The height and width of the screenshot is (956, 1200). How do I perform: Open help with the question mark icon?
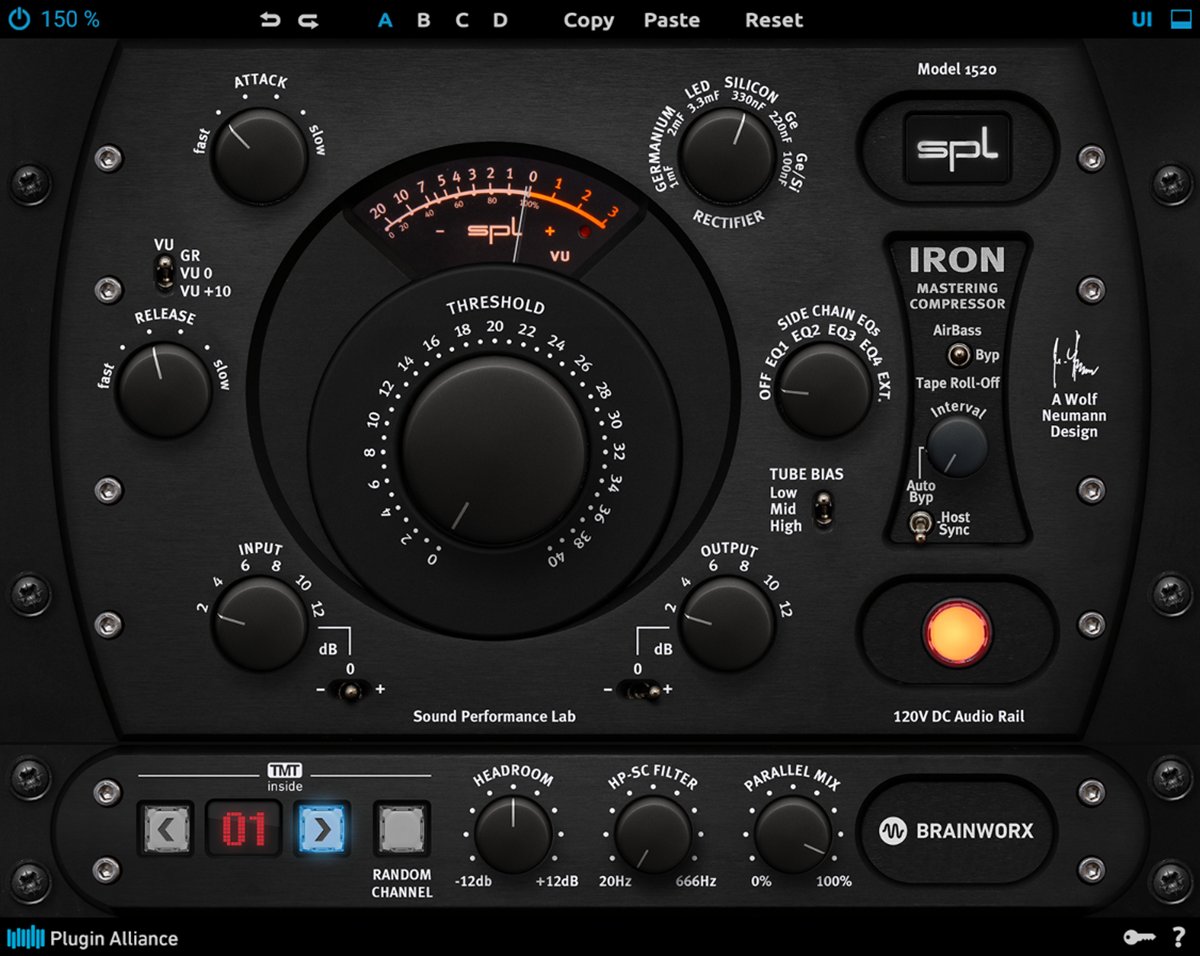coord(1179,937)
